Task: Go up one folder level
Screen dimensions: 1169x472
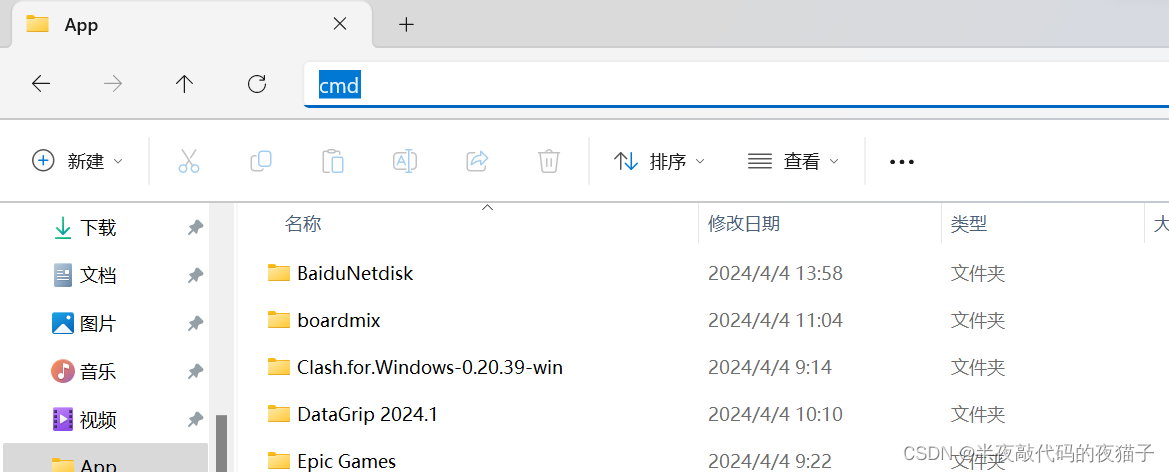Action: pos(184,84)
